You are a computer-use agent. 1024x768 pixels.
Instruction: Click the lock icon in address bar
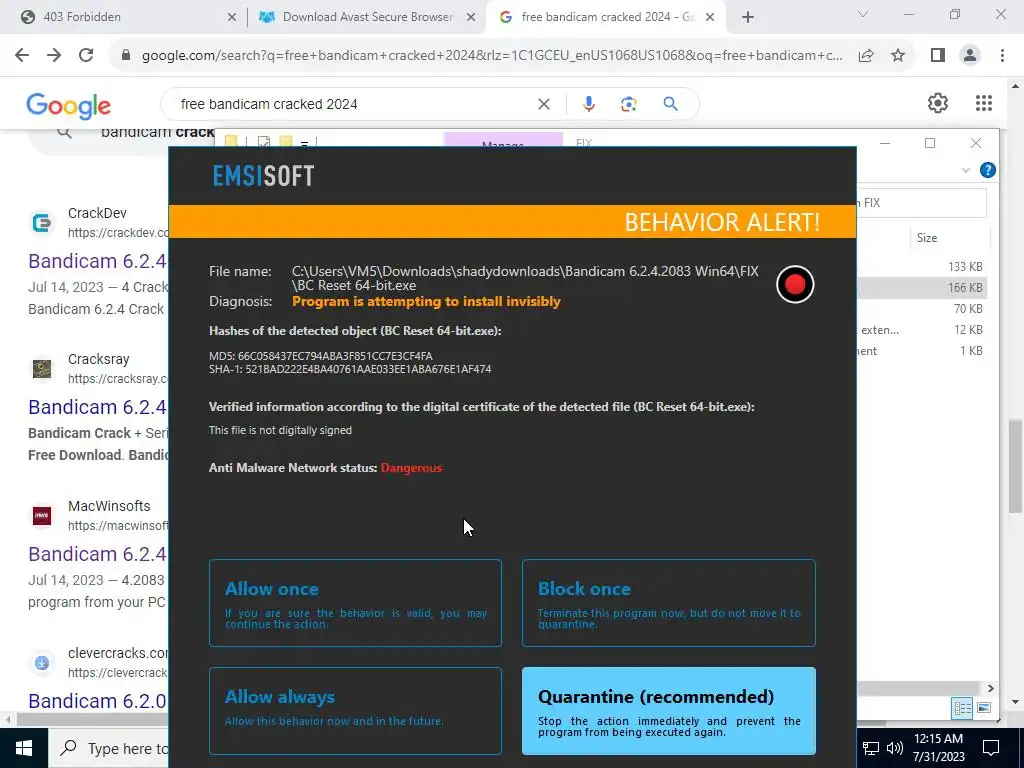pos(126,56)
